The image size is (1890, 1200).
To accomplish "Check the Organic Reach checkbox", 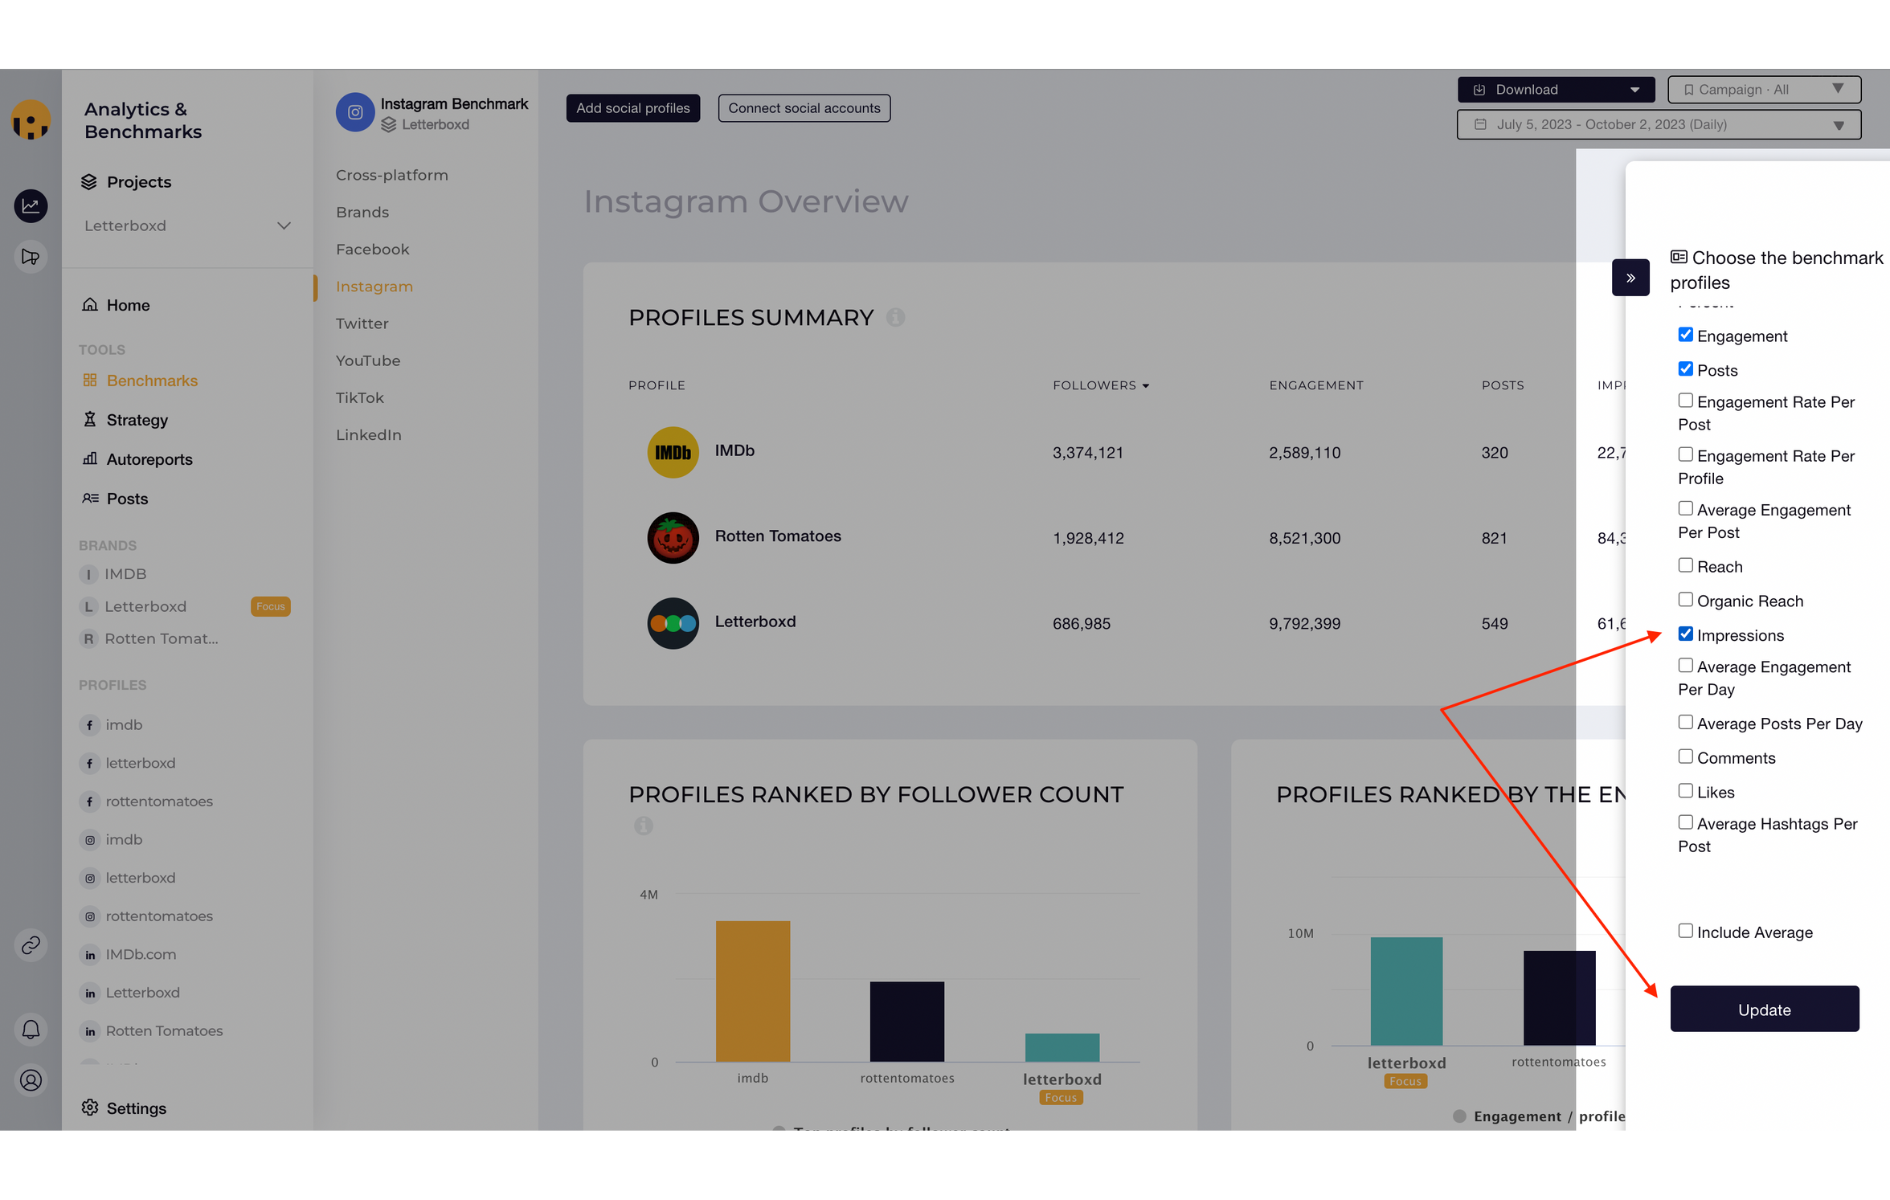I will click(1685, 600).
